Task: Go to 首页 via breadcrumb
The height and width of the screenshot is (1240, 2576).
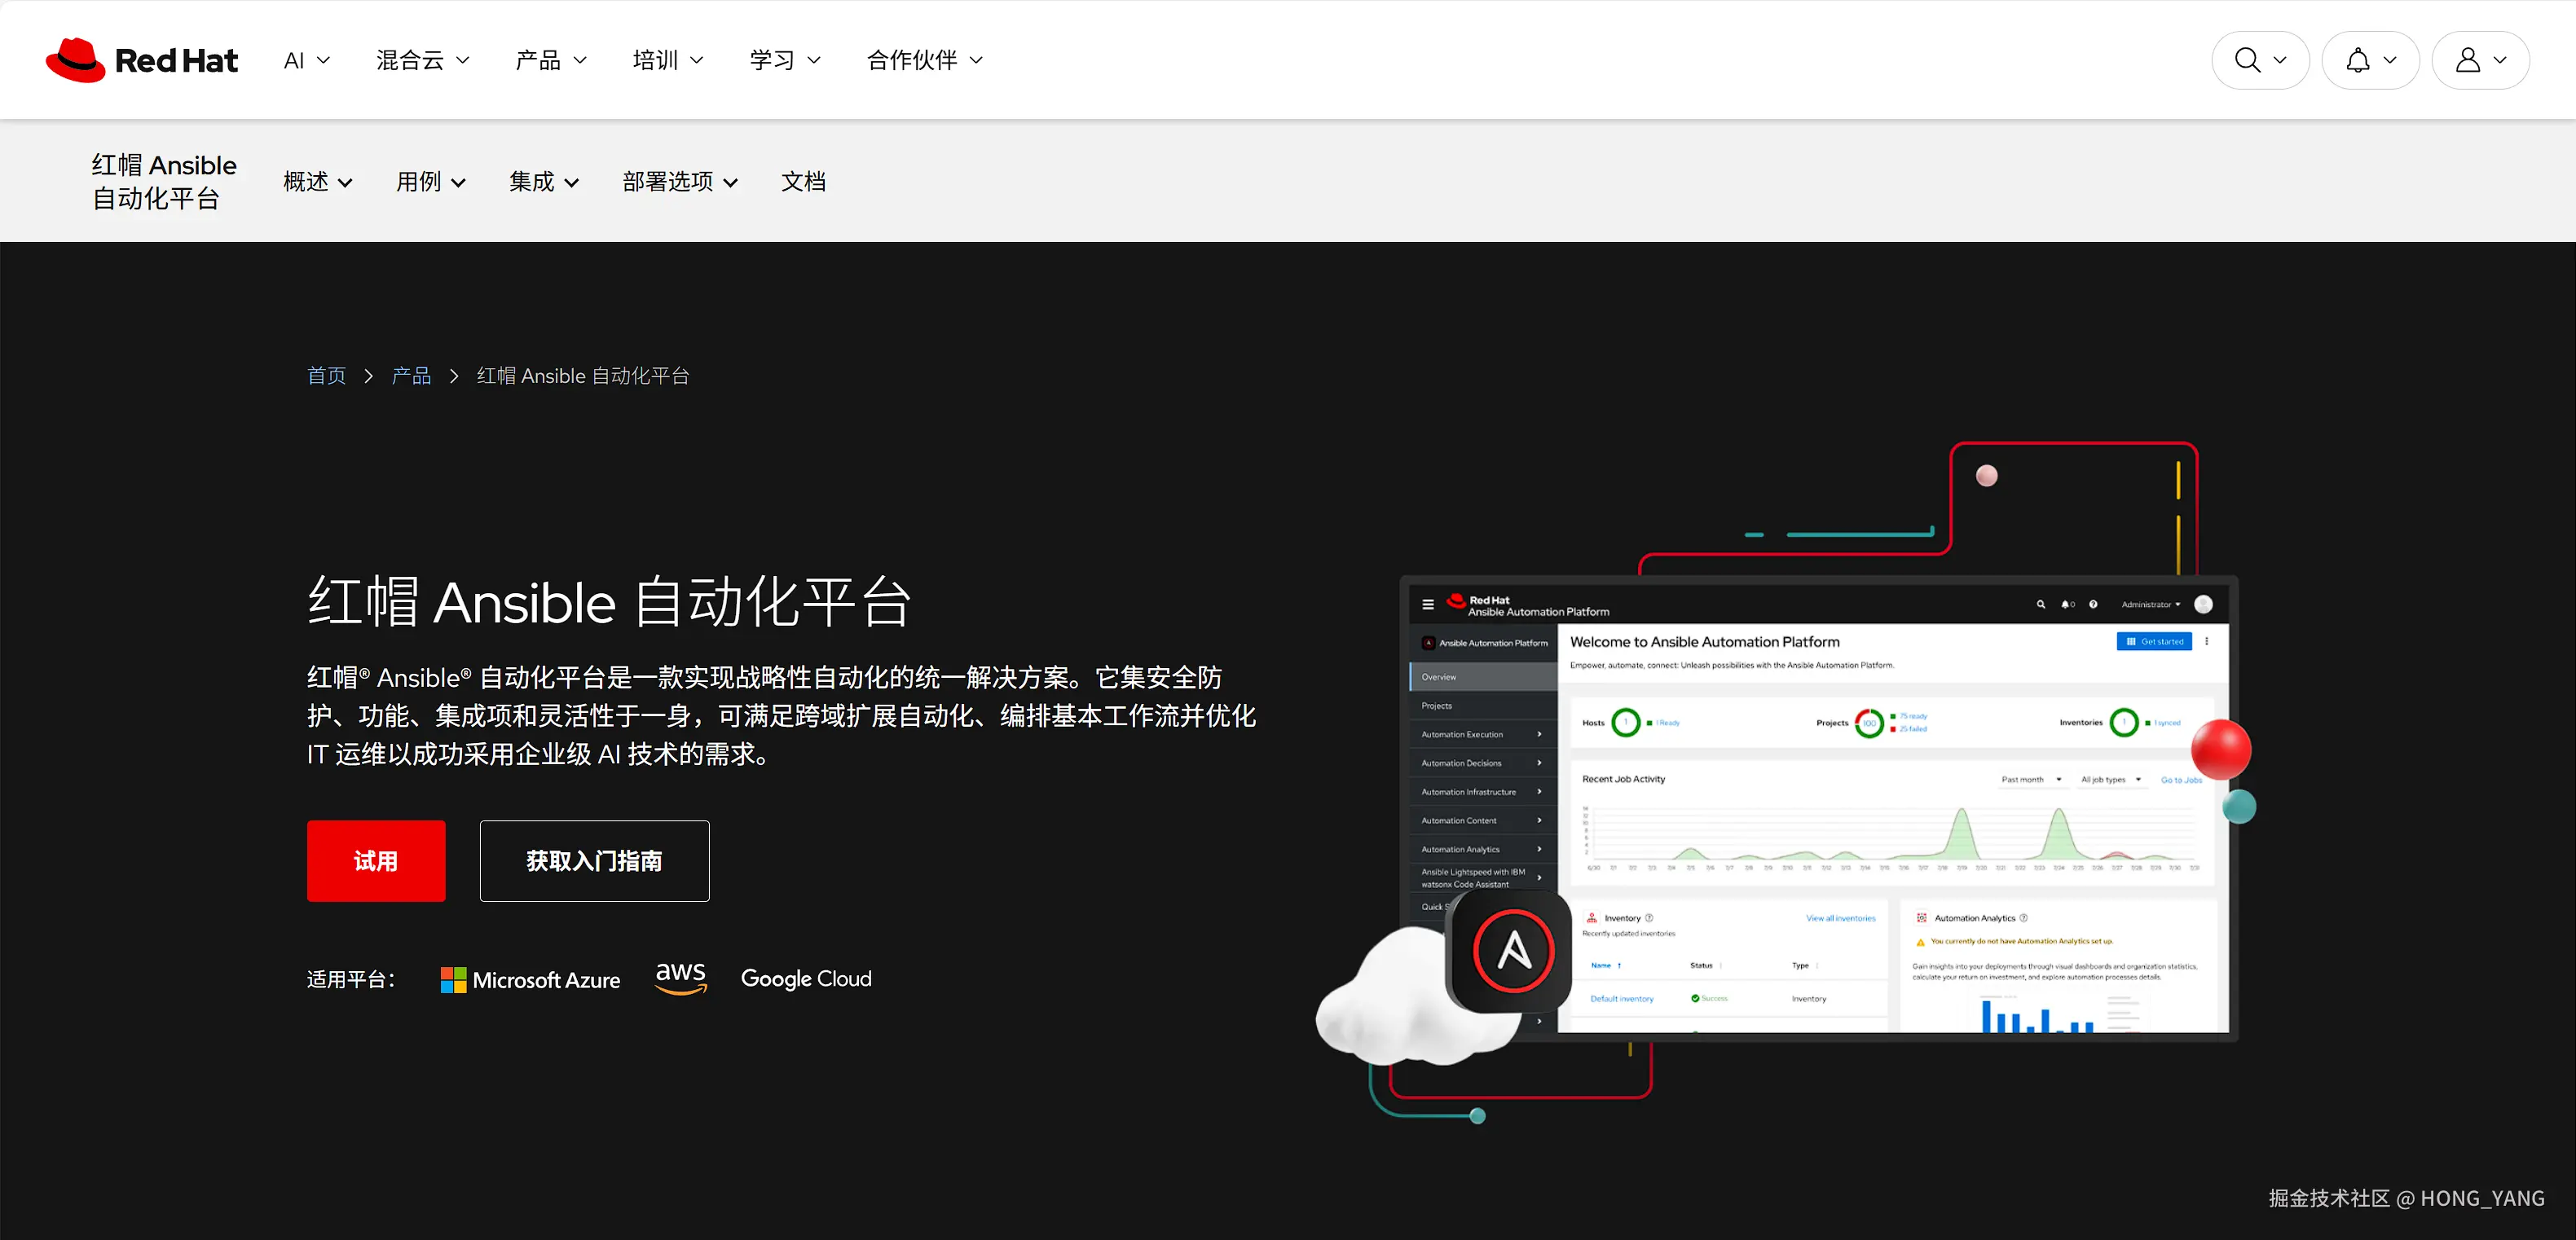Action: [326, 375]
